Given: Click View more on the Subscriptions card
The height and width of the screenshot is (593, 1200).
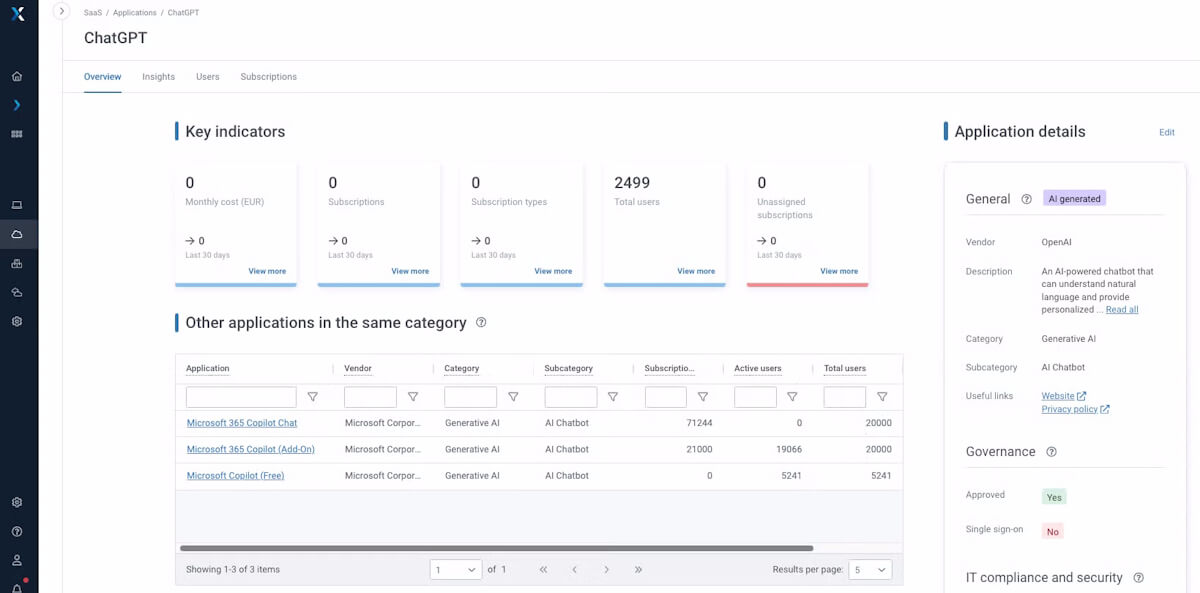Looking at the screenshot, I should tap(410, 271).
